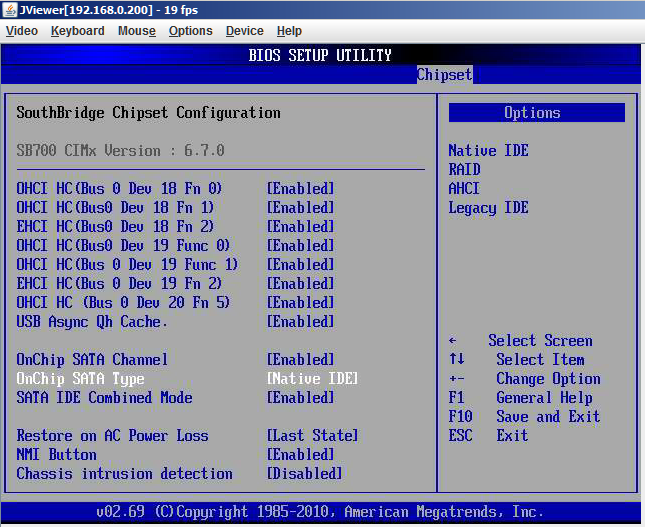Viewport: 645px width, 527px height.
Task: Click the EHCI HC(Bus0 Dev 18 Fn 2) label
Action: coord(115,227)
